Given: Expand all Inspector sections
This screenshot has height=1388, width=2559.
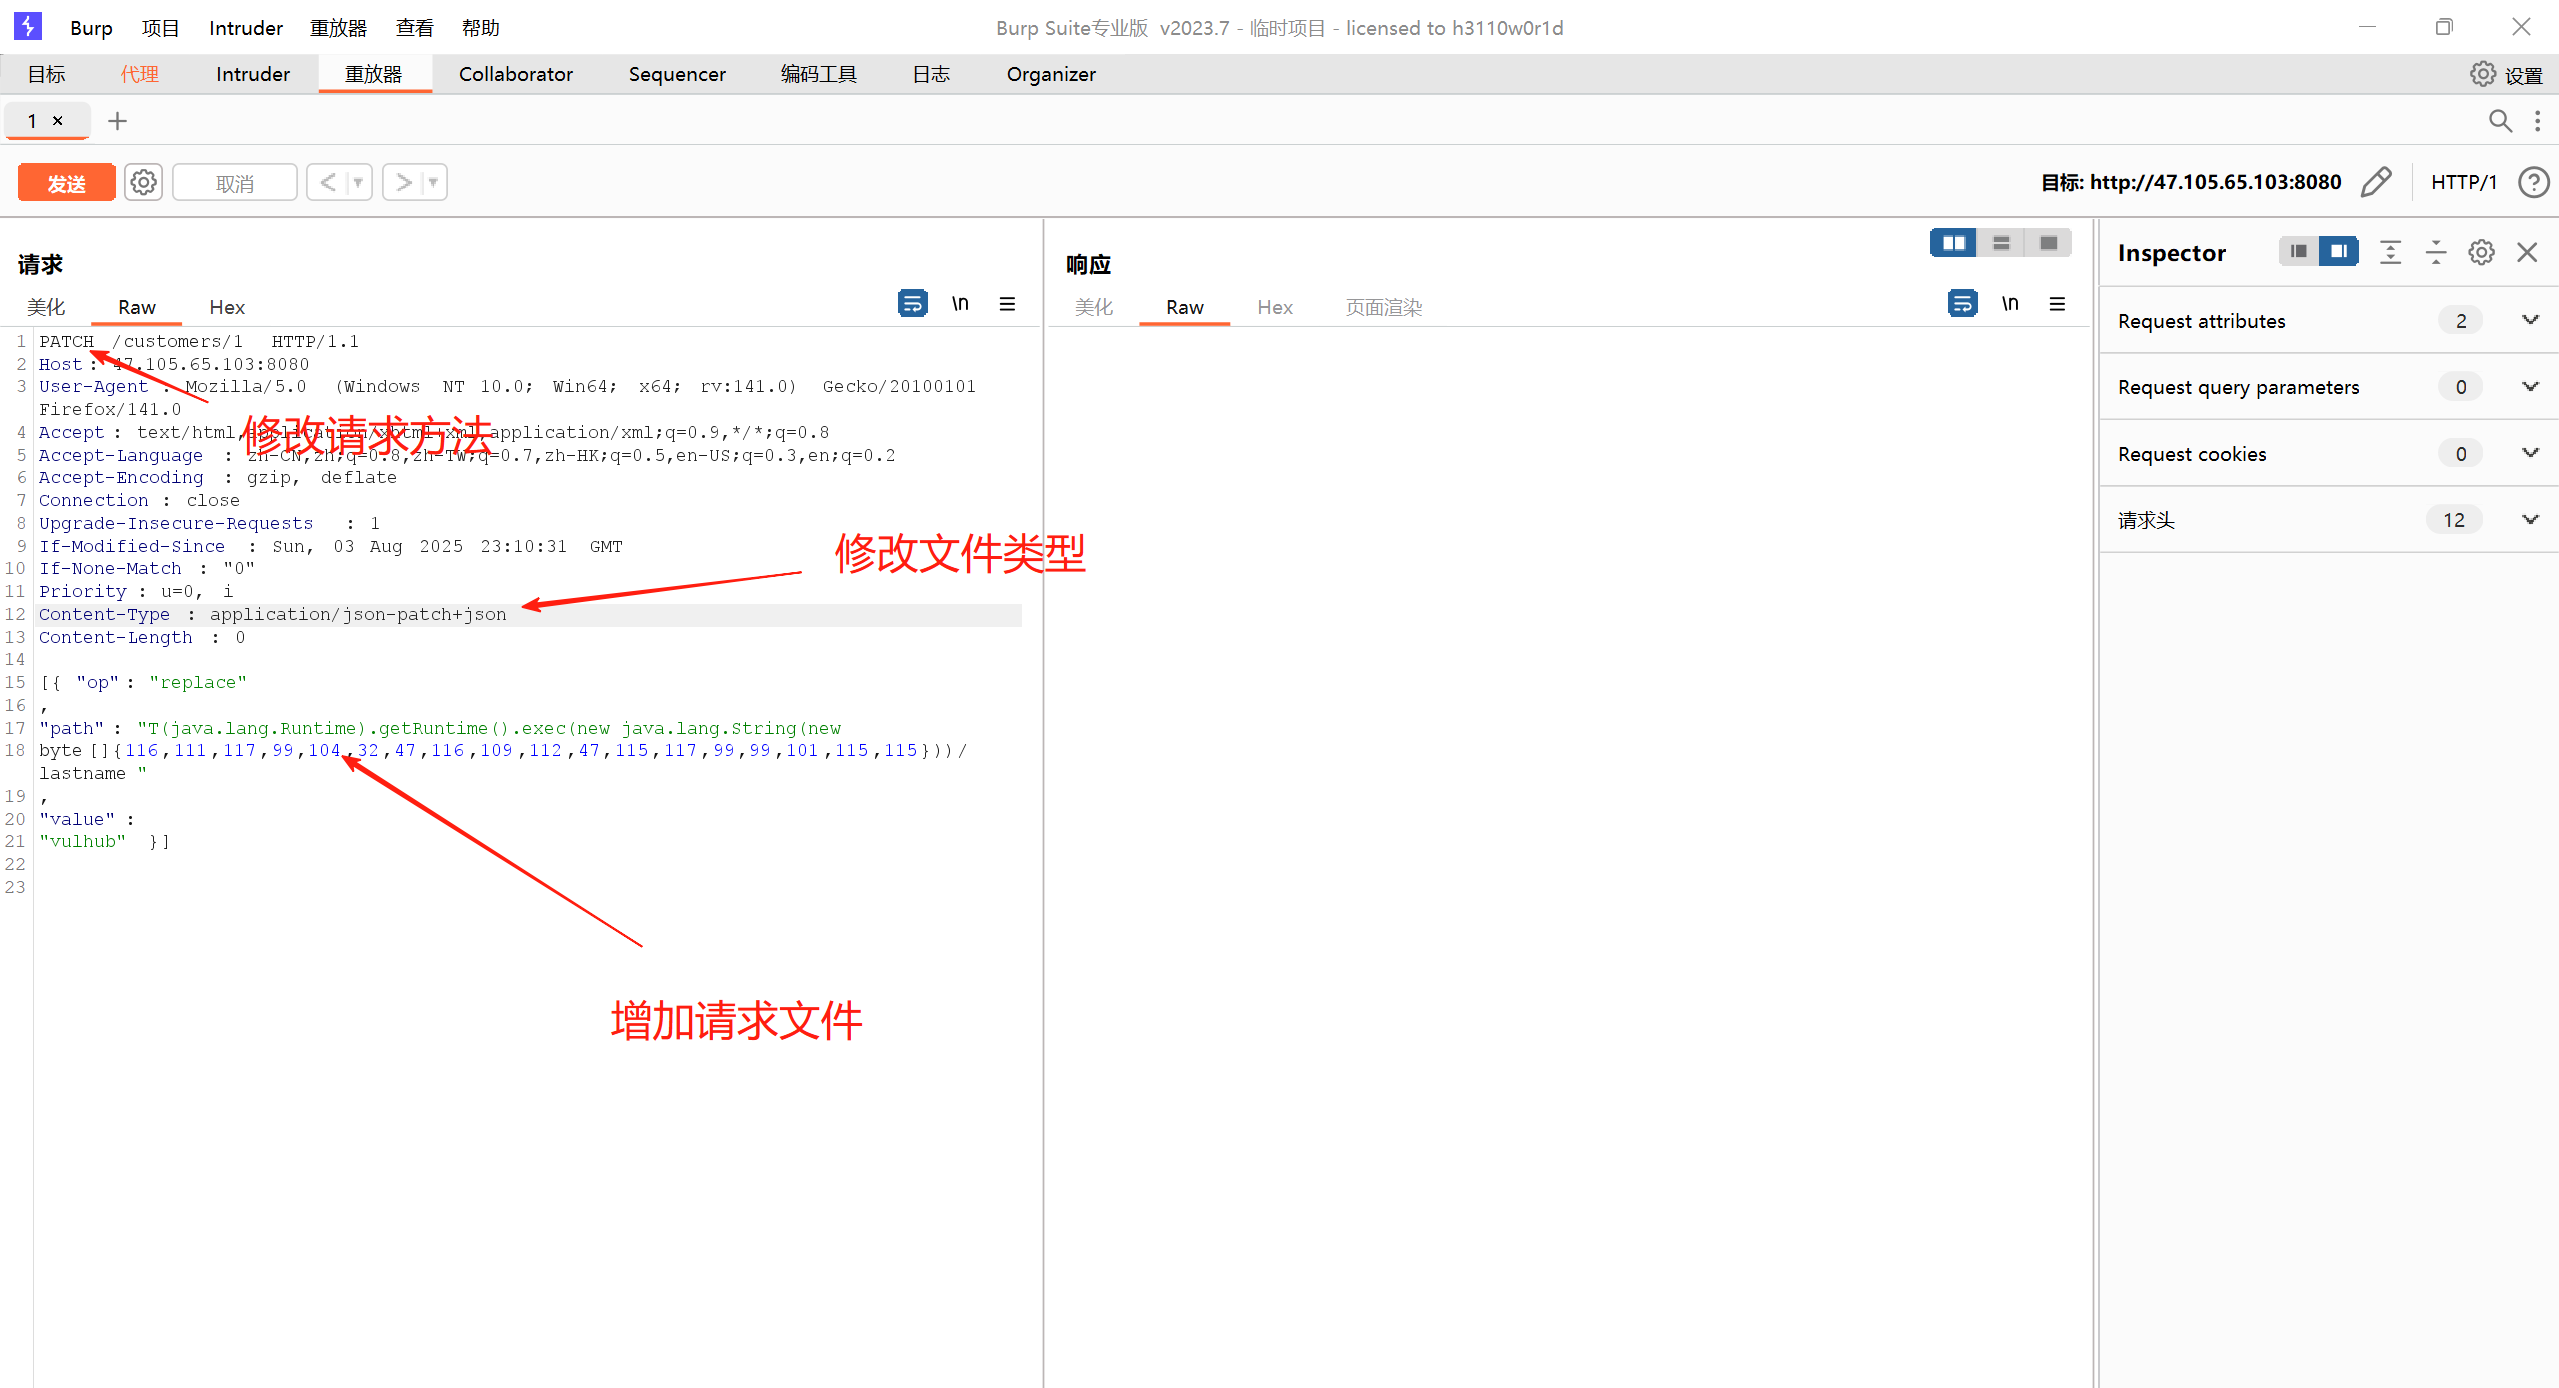Looking at the screenshot, I should pyautogui.click(x=2390, y=252).
